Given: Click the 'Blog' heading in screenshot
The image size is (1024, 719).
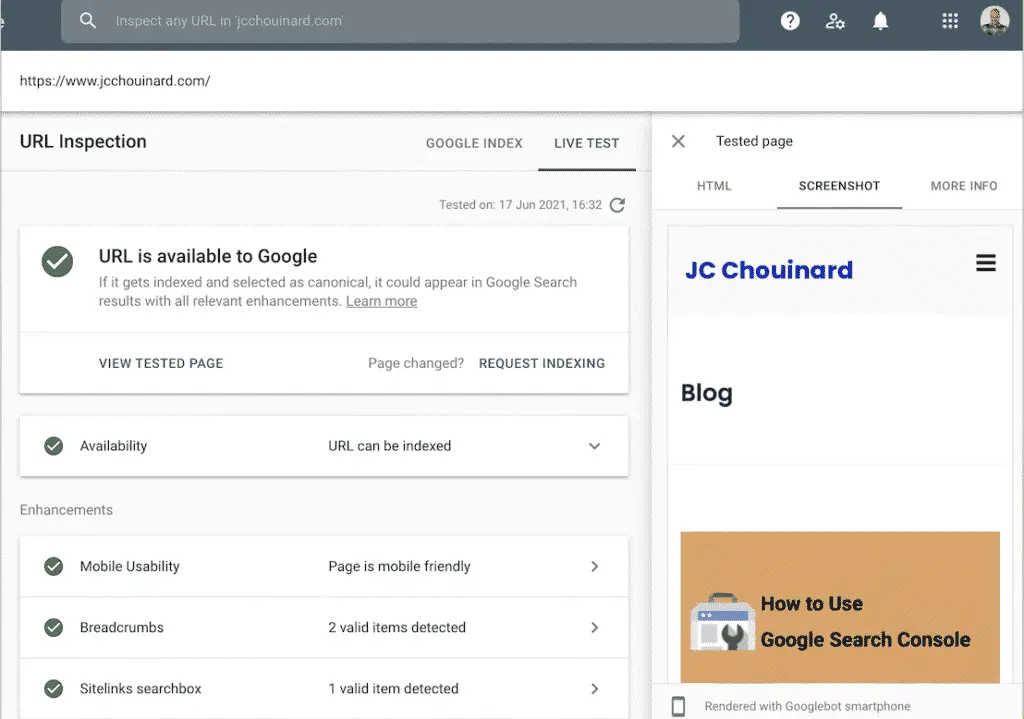Looking at the screenshot, I should [x=707, y=393].
